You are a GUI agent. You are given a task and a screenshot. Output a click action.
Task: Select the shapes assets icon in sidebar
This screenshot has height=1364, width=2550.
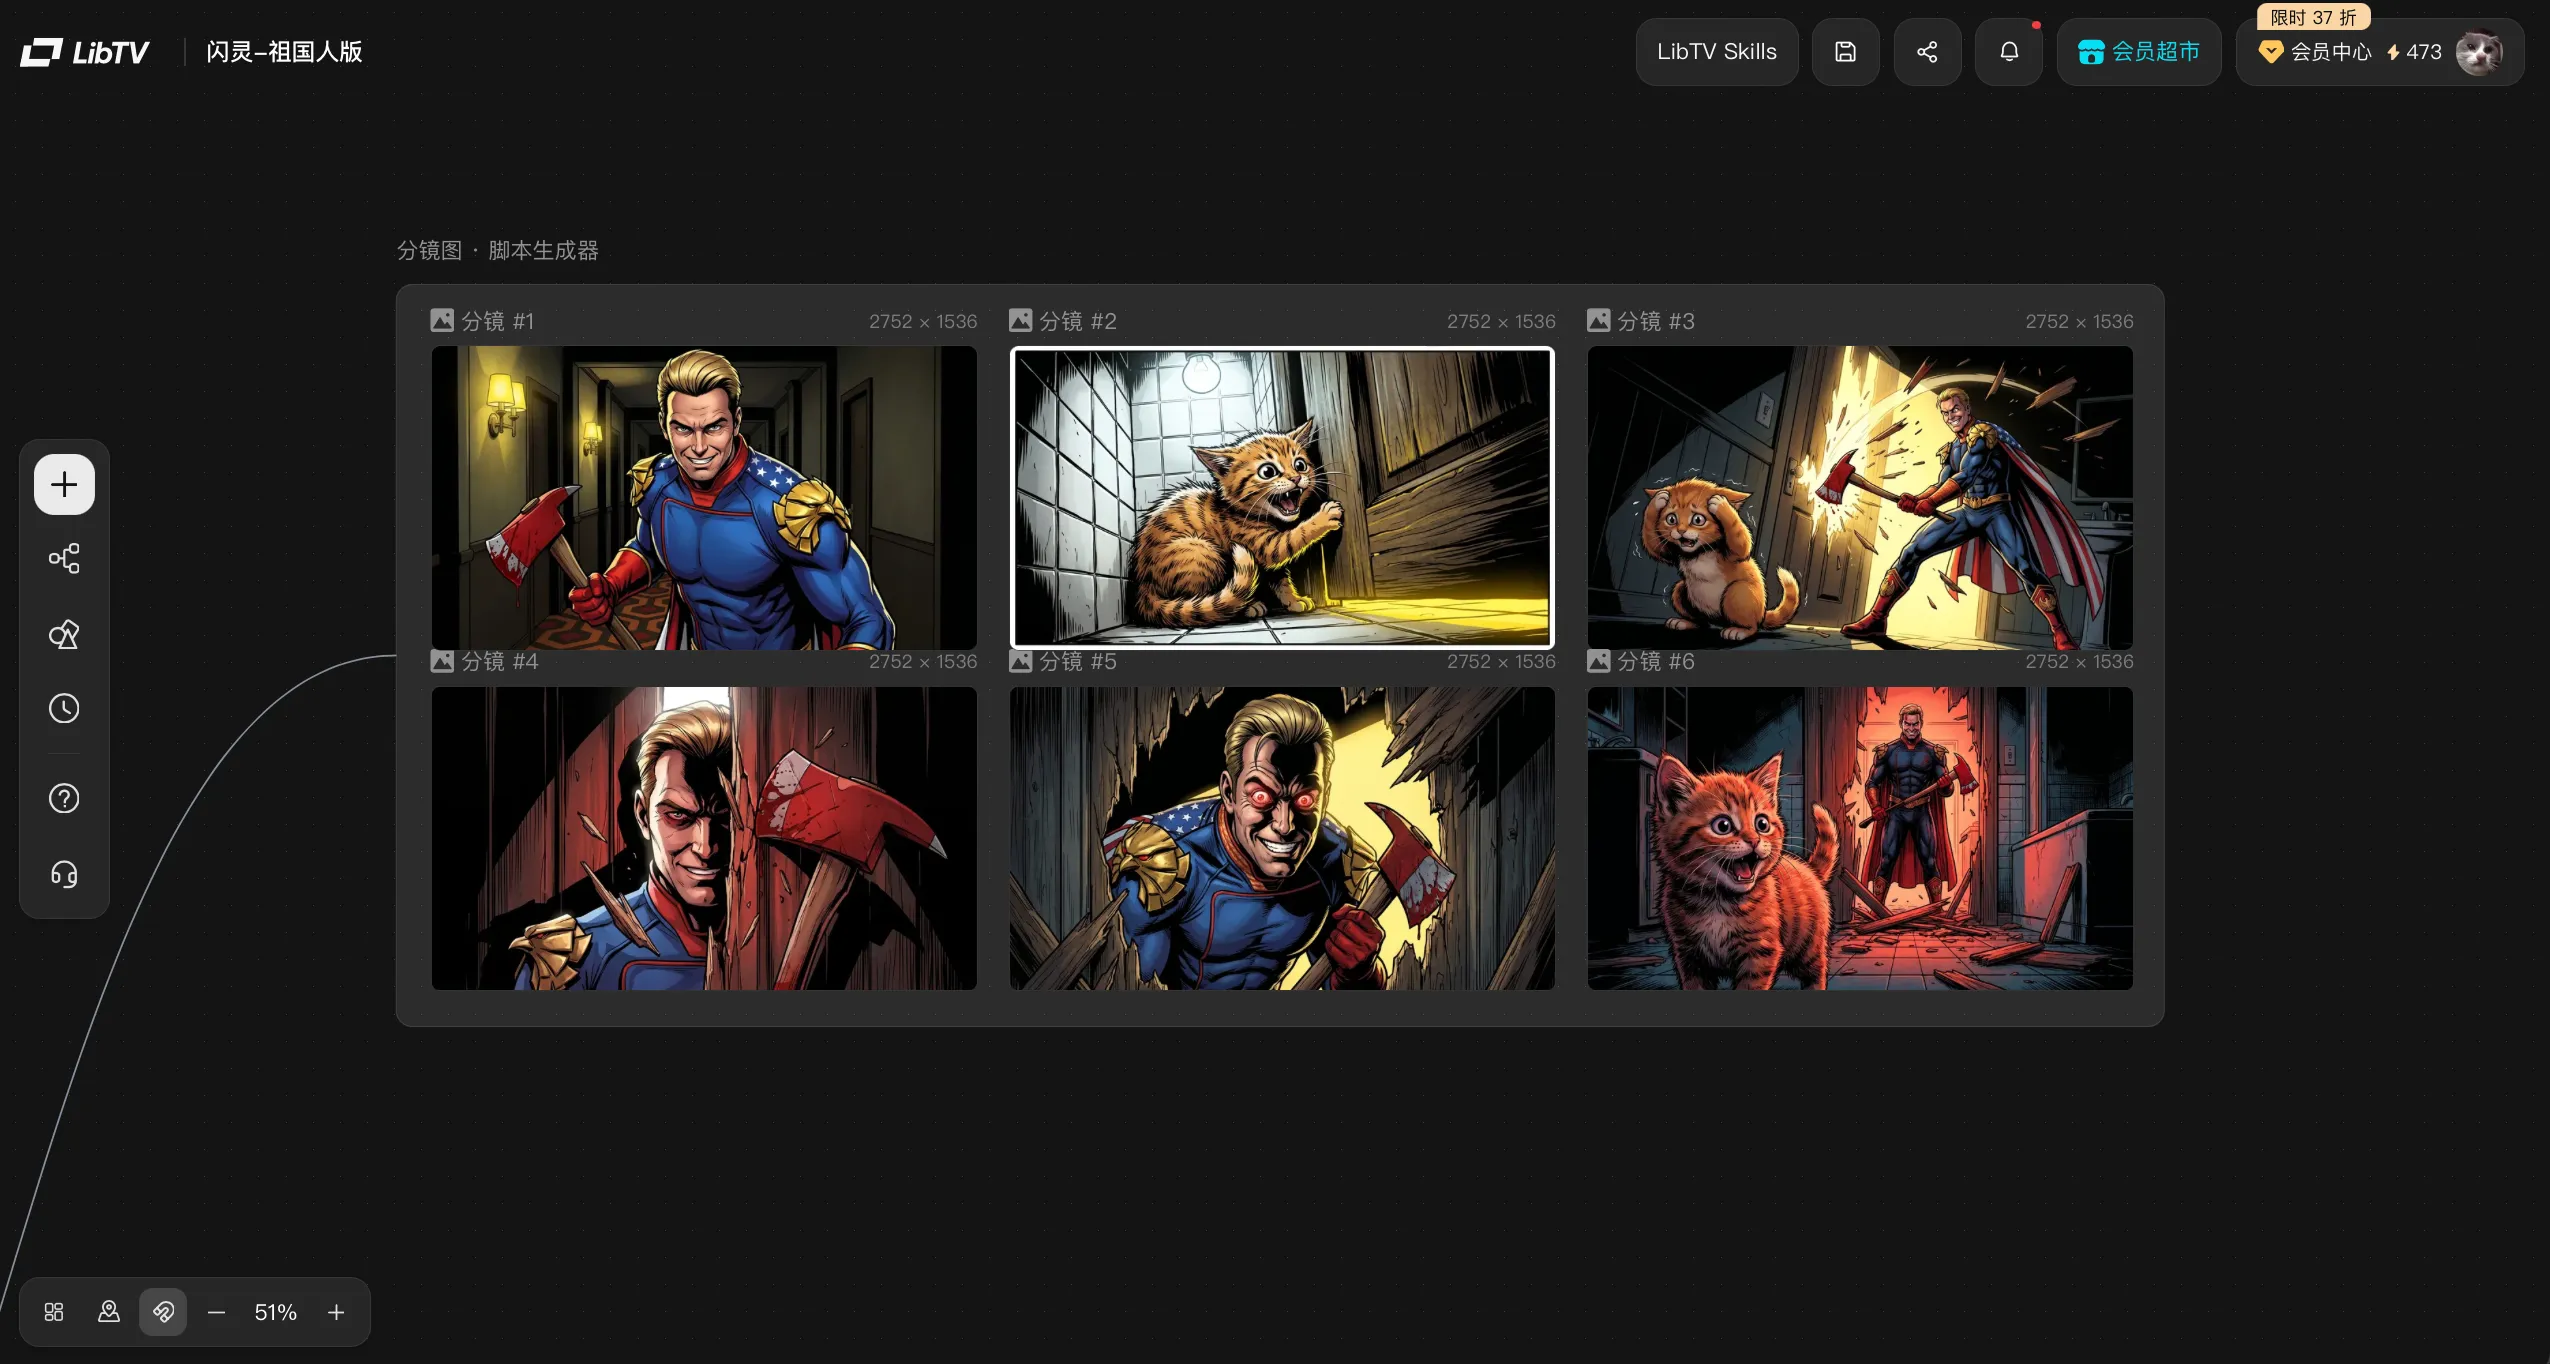[x=64, y=634]
